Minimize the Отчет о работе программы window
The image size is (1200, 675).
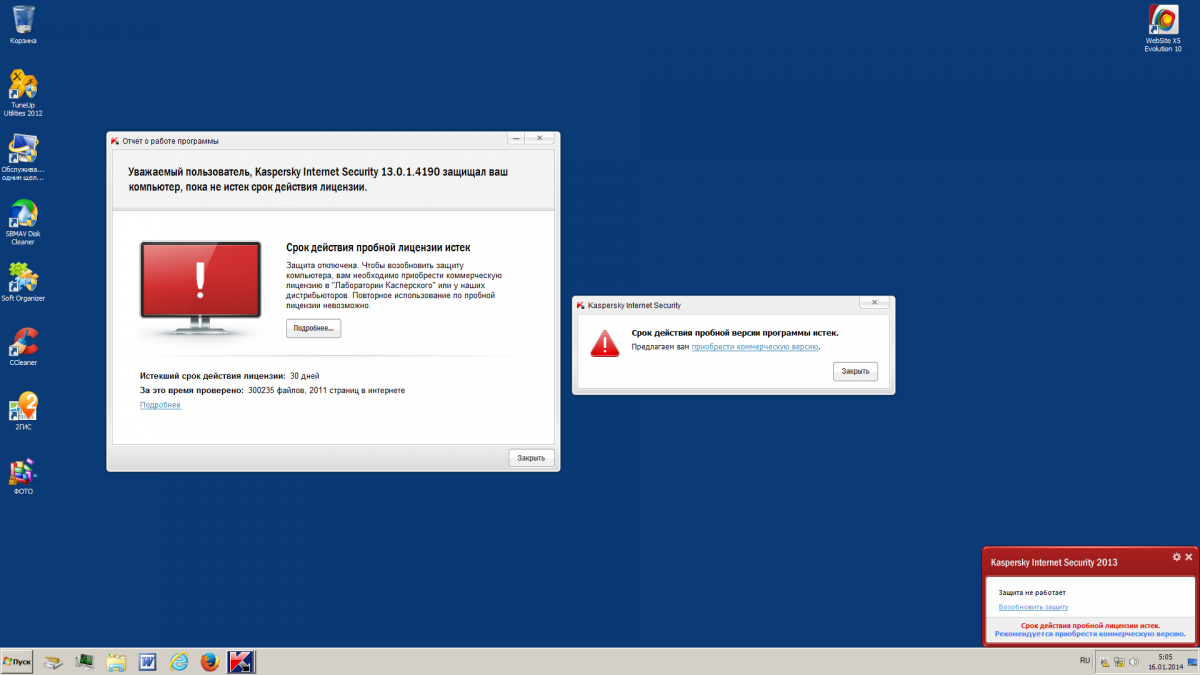pos(517,138)
